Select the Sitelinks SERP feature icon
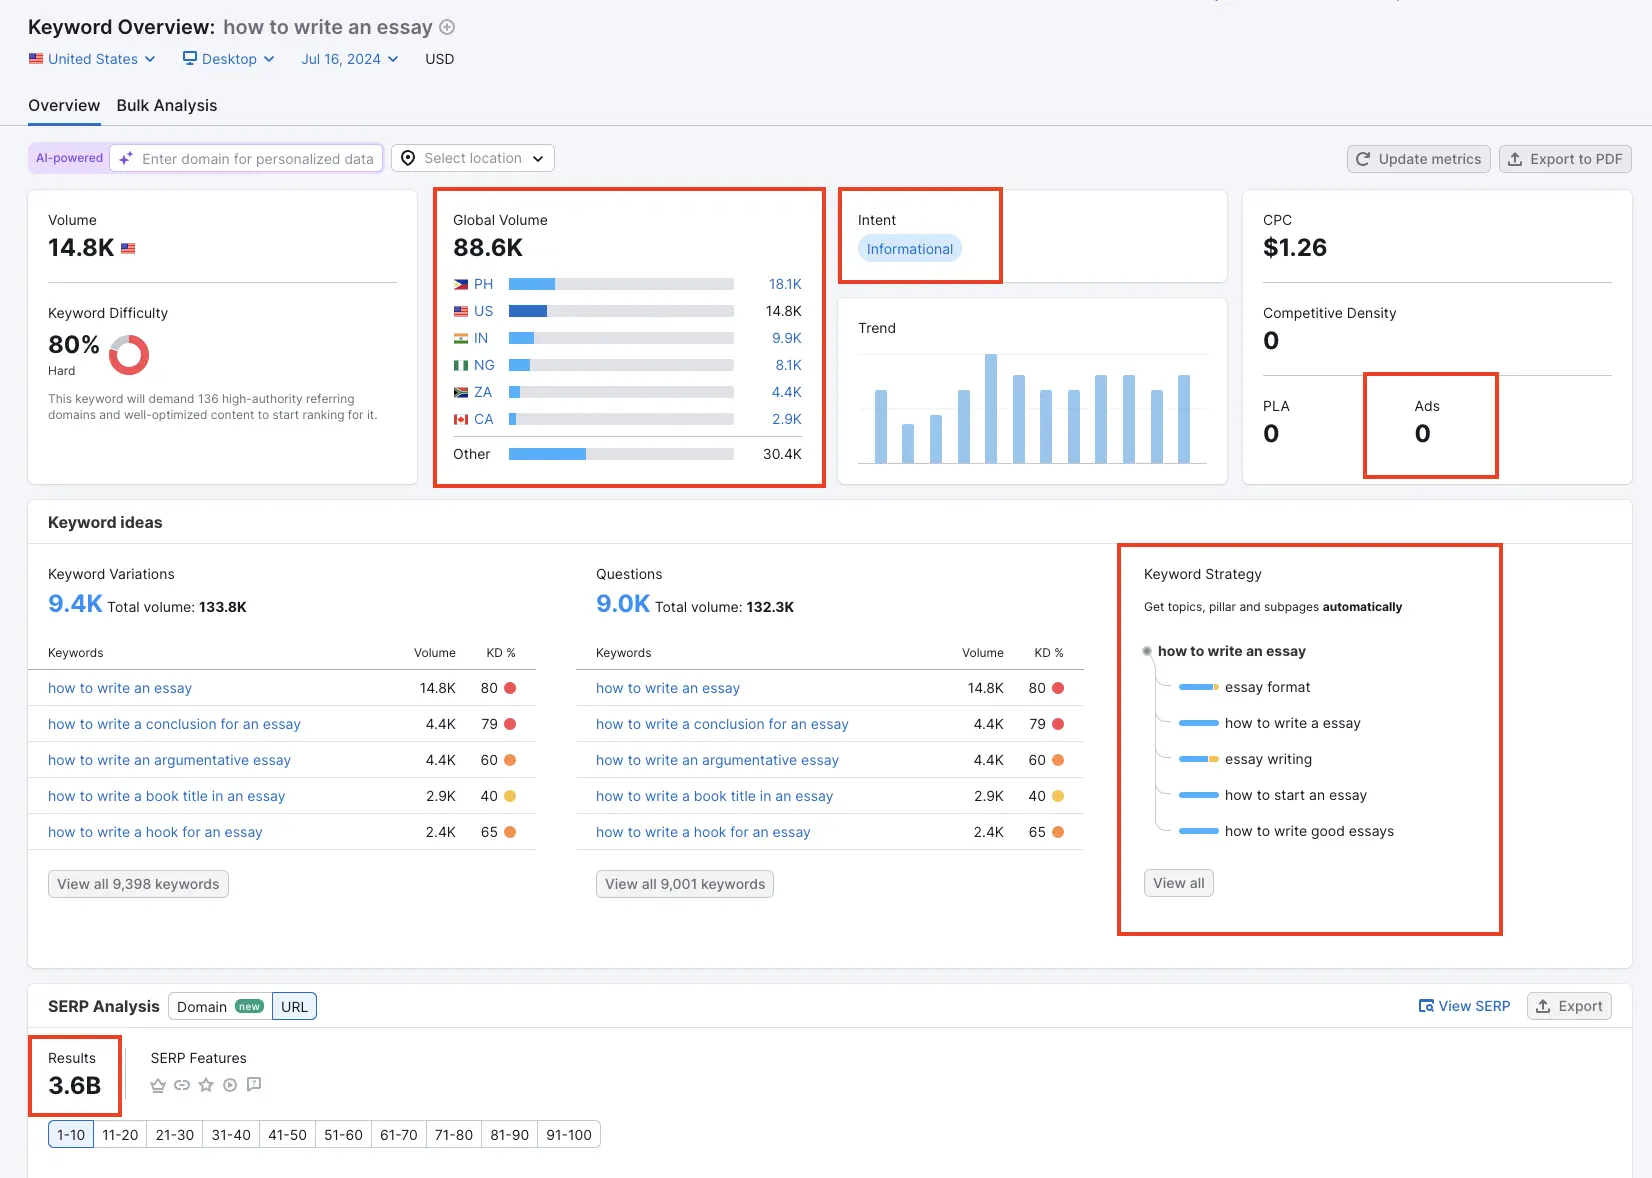Screen dimensions: 1652x1178 [x=182, y=1085]
